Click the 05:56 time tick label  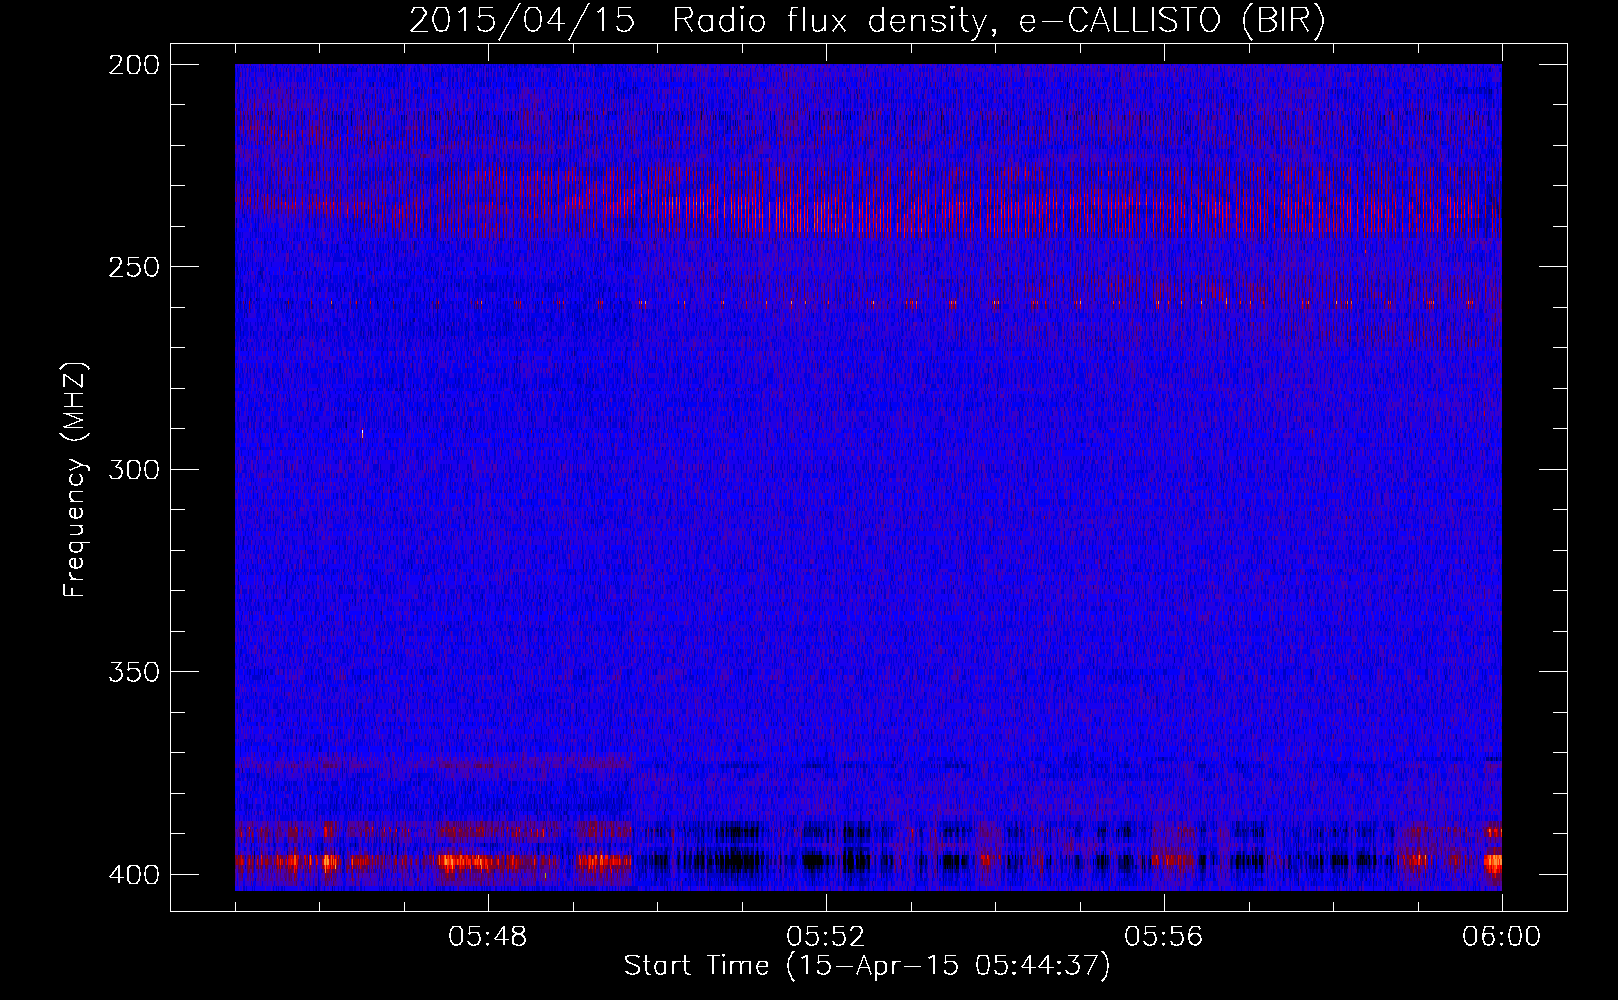tap(1164, 937)
